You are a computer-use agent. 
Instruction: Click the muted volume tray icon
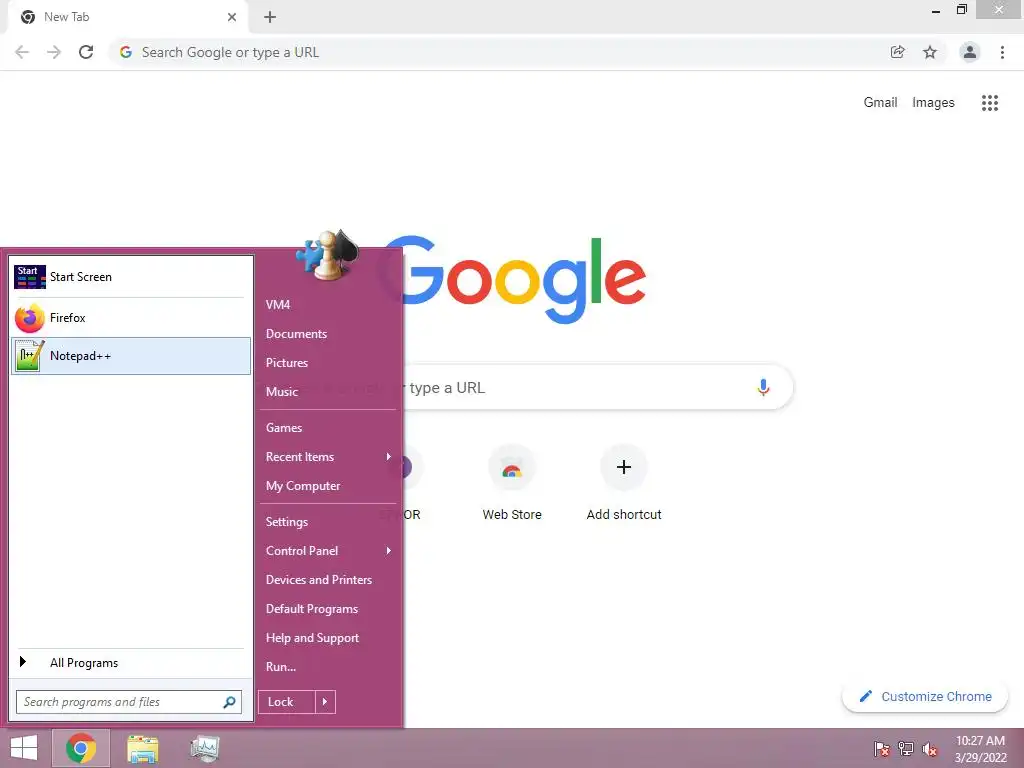(930, 749)
